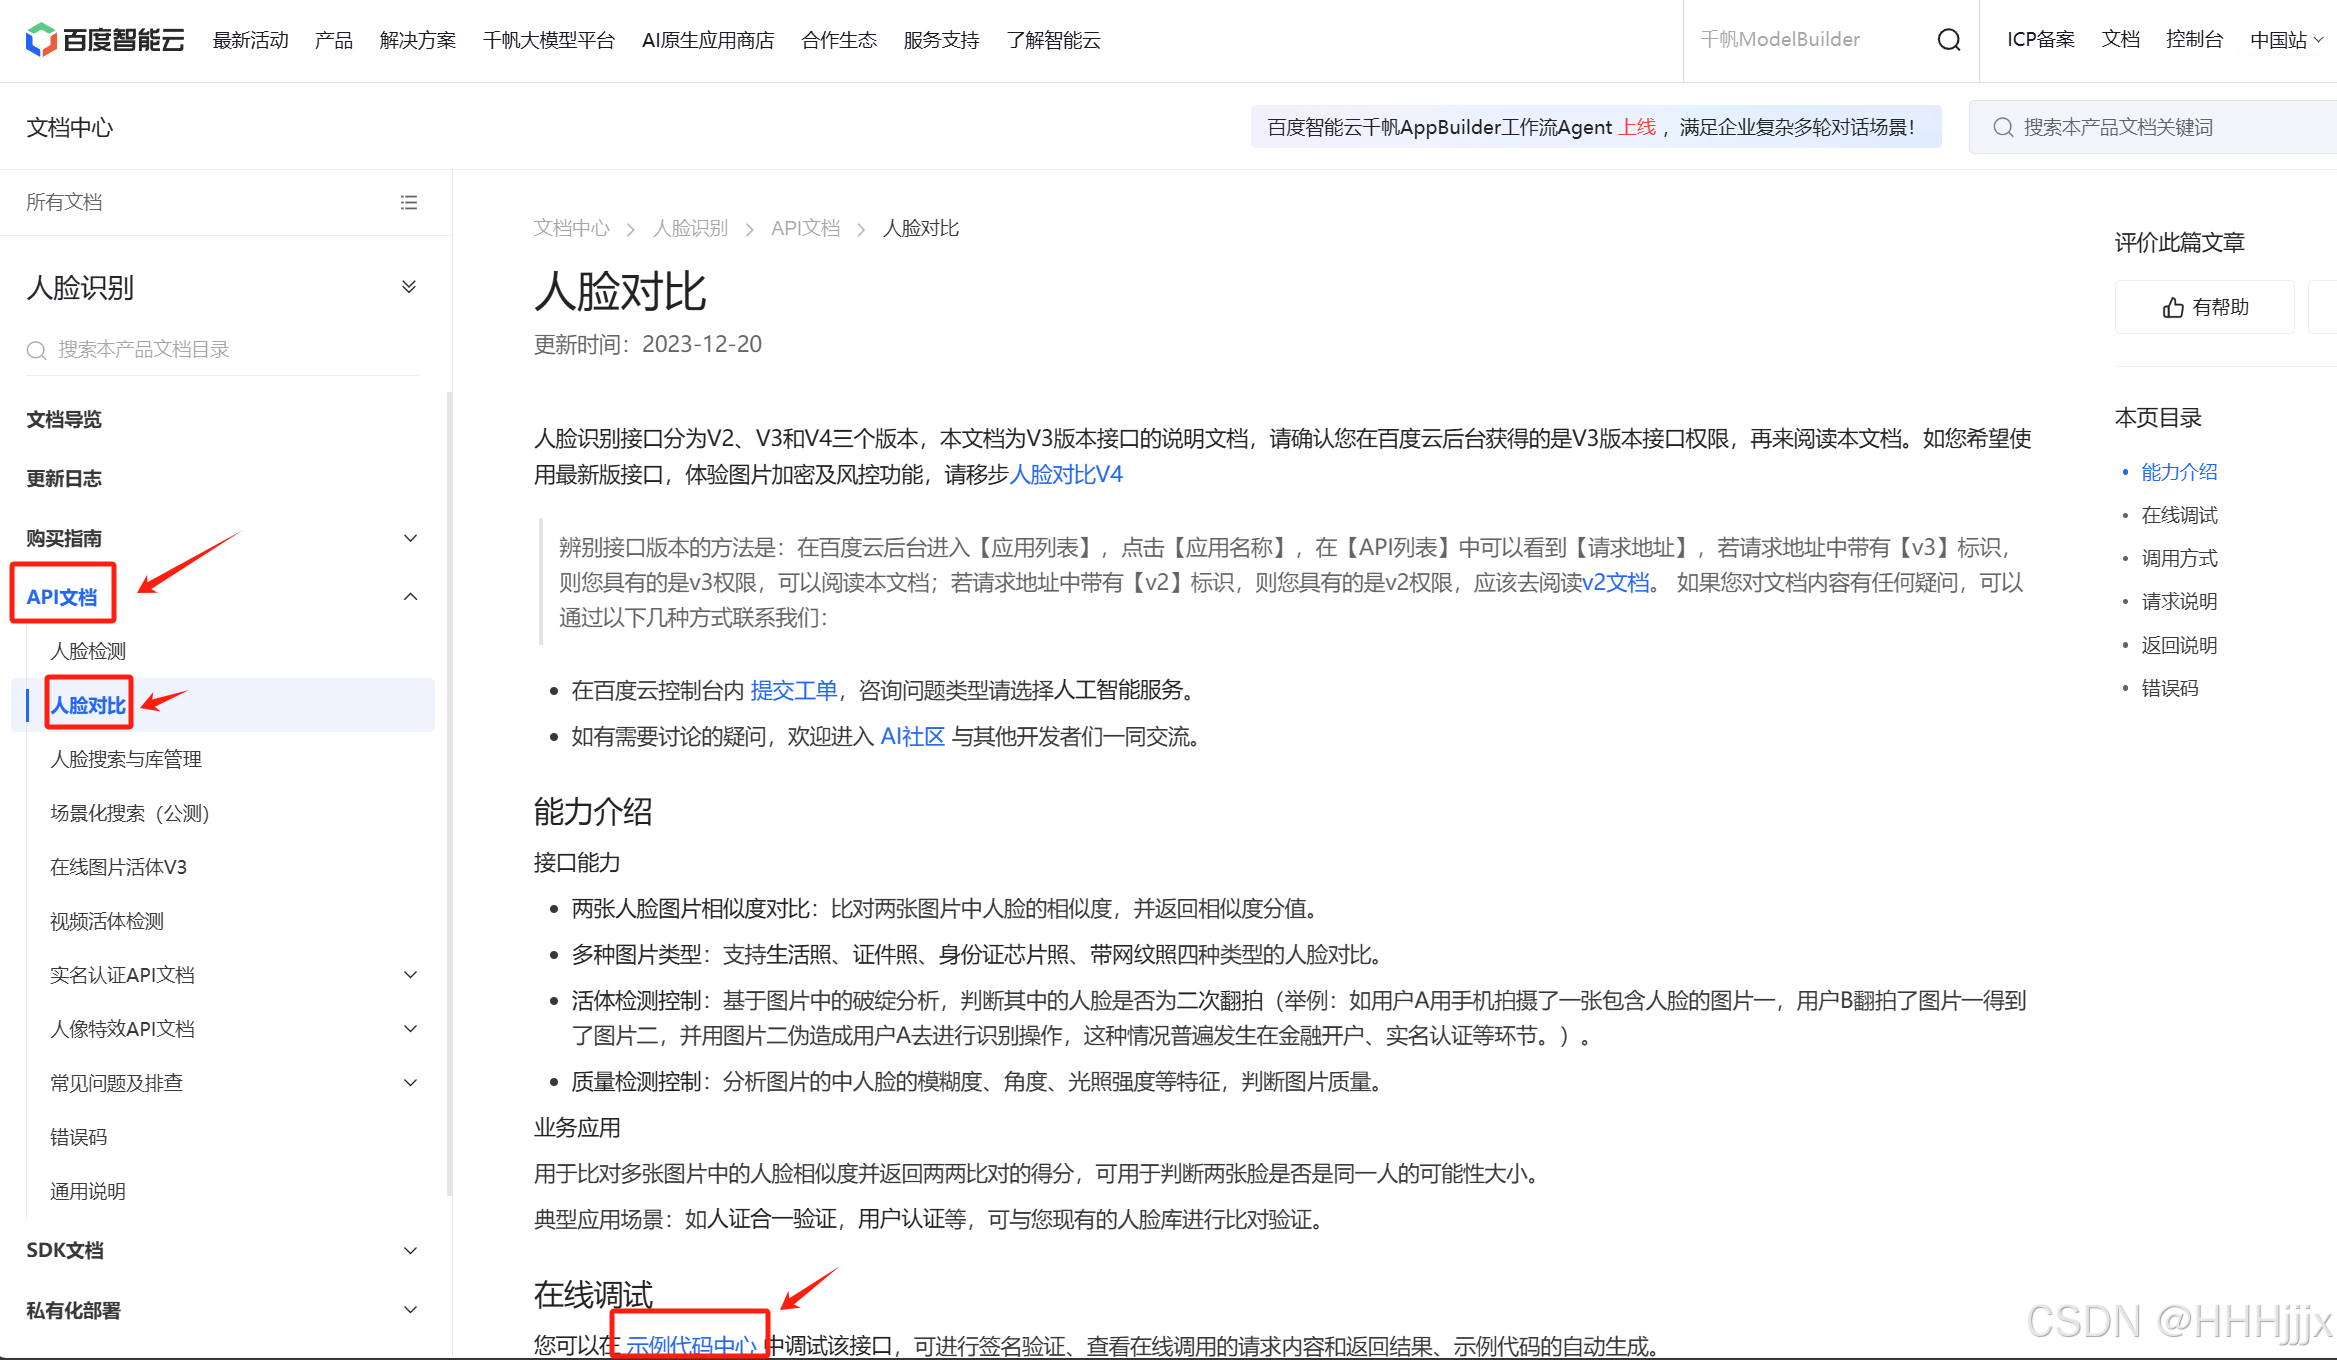Open the 文档 link in header
The height and width of the screenshot is (1360, 2337).
[x=2120, y=40]
